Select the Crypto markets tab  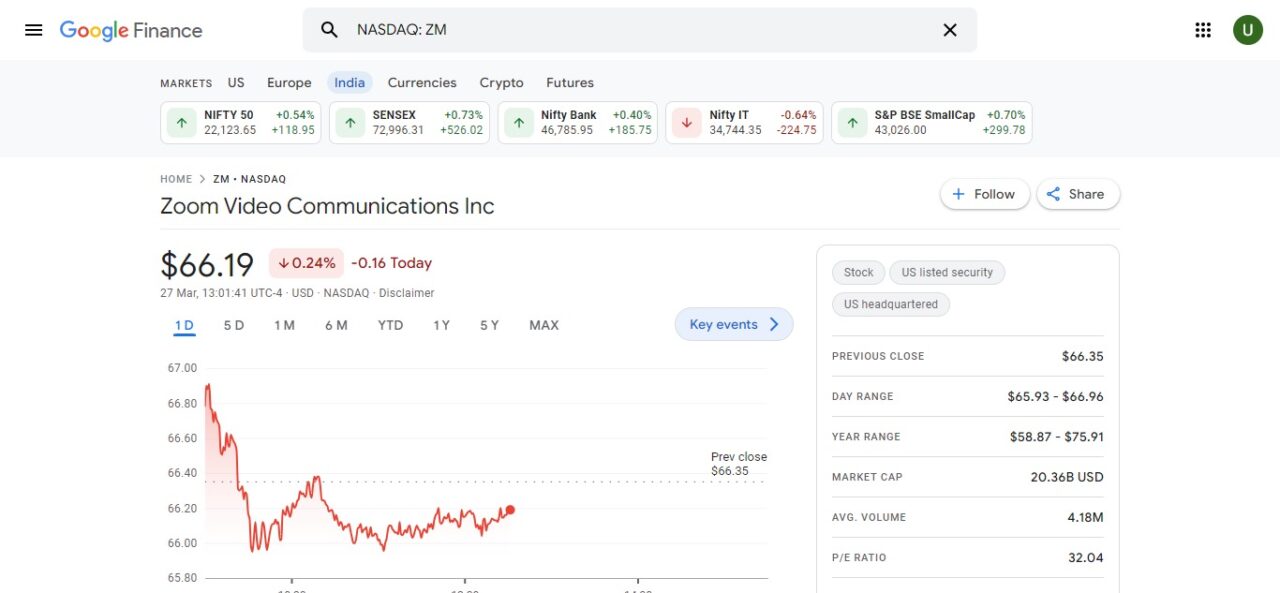tap(501, 83)
